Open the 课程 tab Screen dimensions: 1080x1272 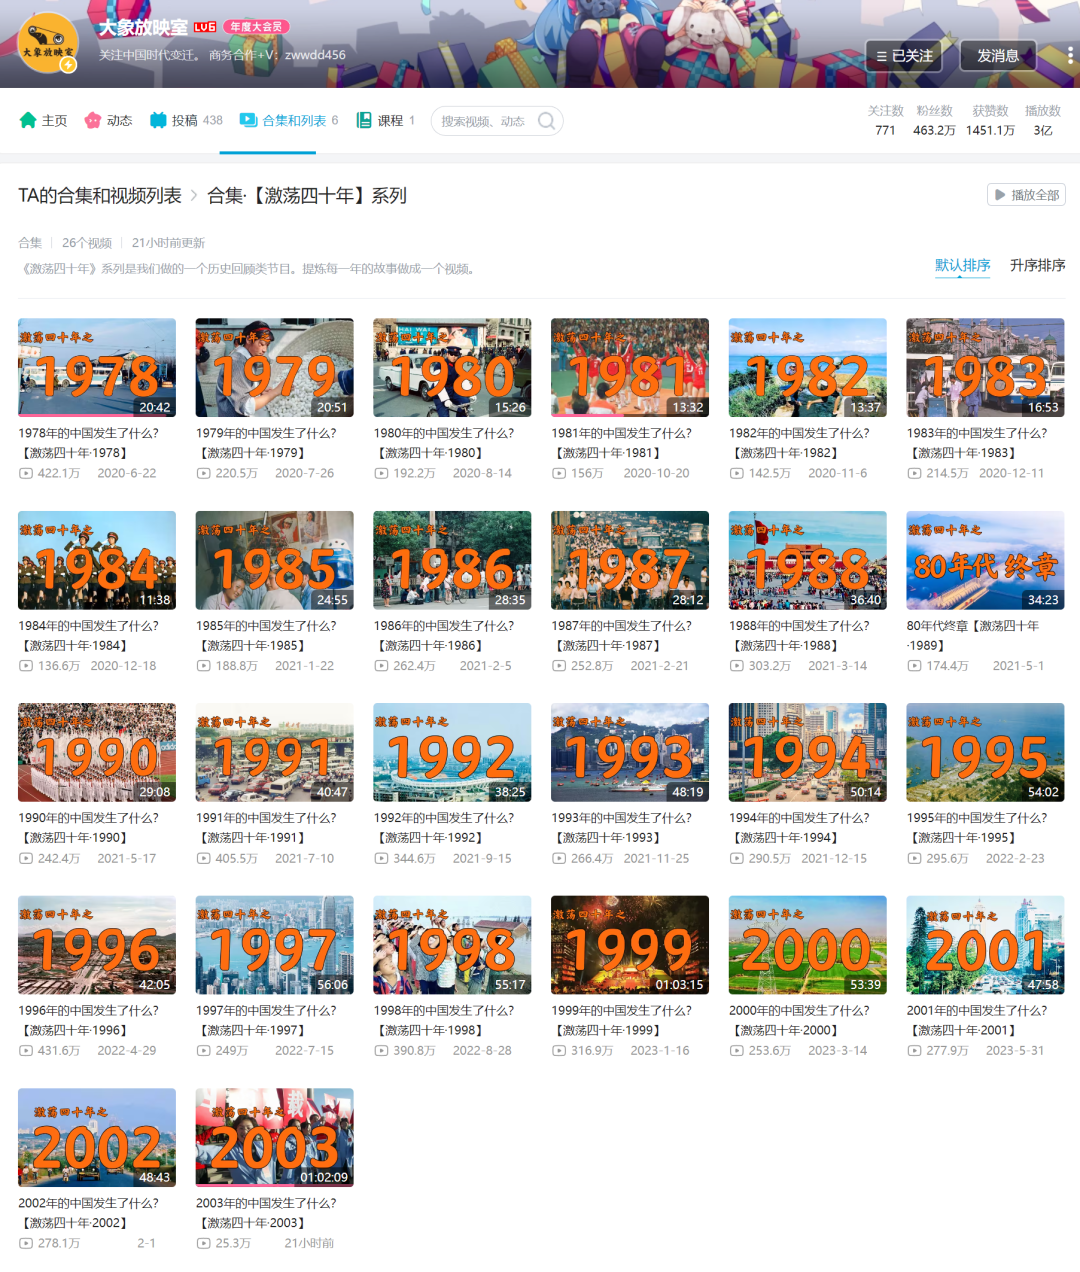[x=385, y=120]
